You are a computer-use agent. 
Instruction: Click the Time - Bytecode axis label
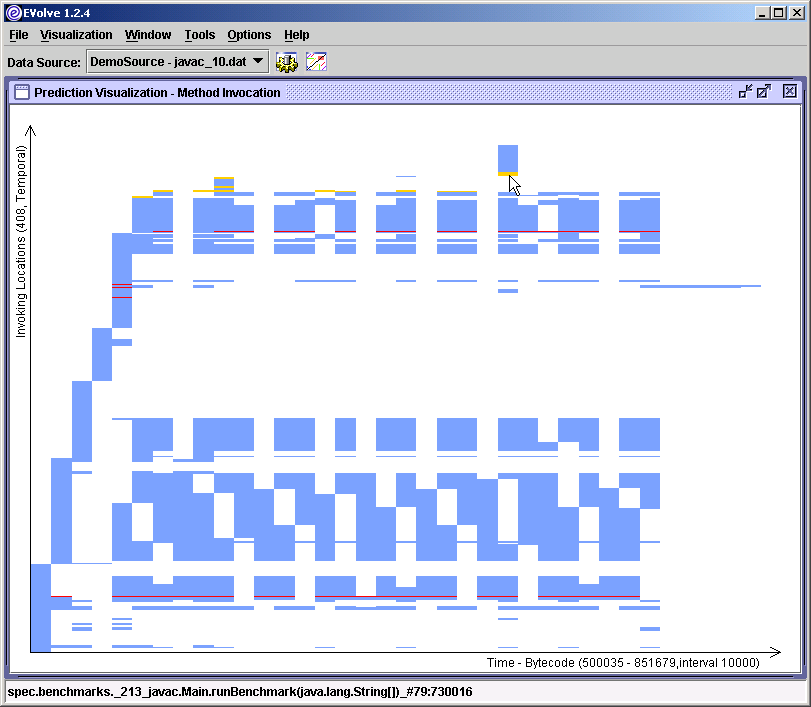point(623,663)
